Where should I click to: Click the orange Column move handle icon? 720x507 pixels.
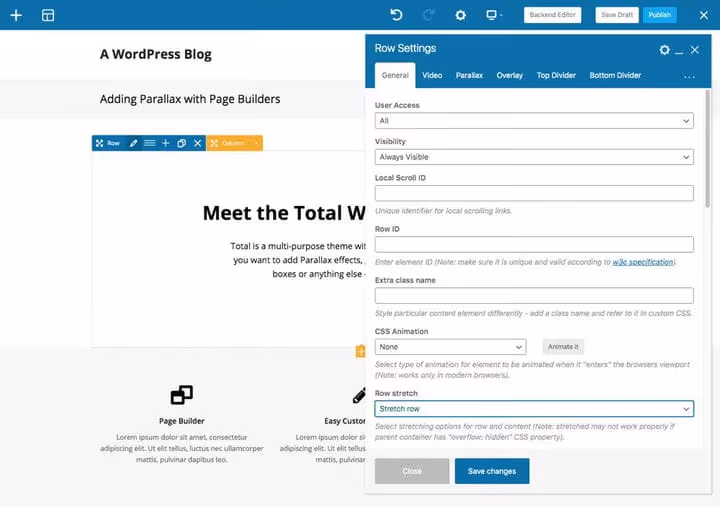click(x=214, y=143)
